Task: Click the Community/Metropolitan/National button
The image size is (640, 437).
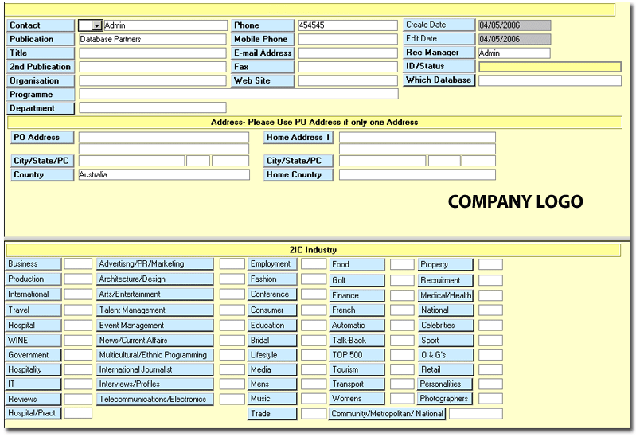Action: pos(387,413)
